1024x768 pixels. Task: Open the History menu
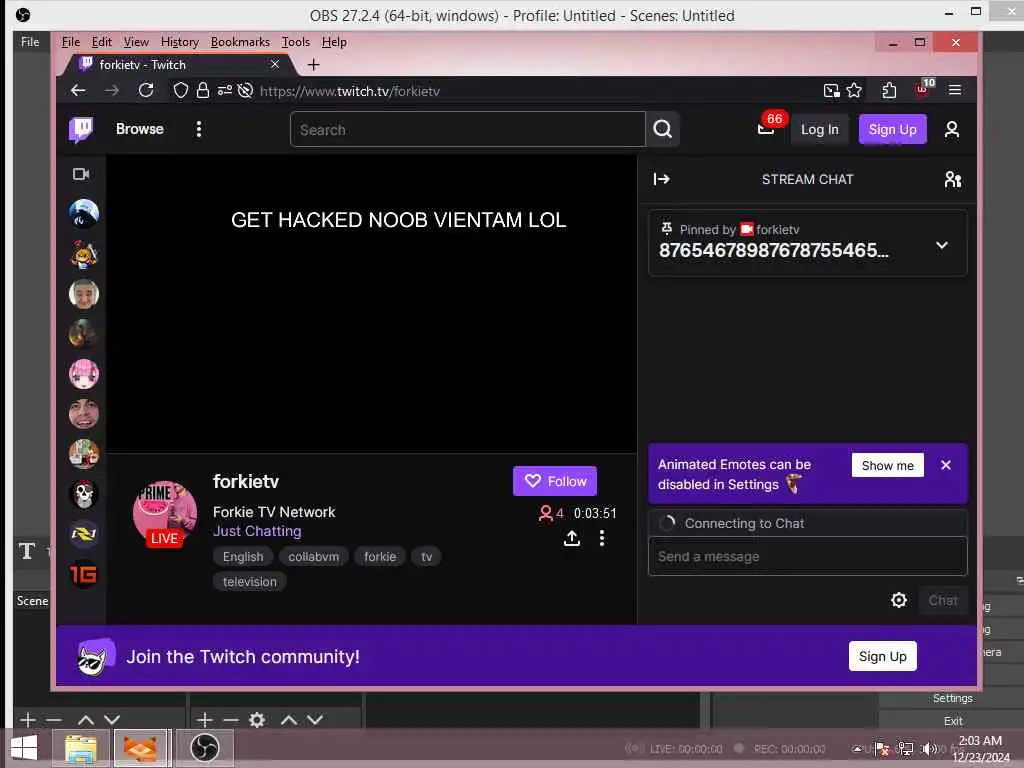click(x=180, y=42)
